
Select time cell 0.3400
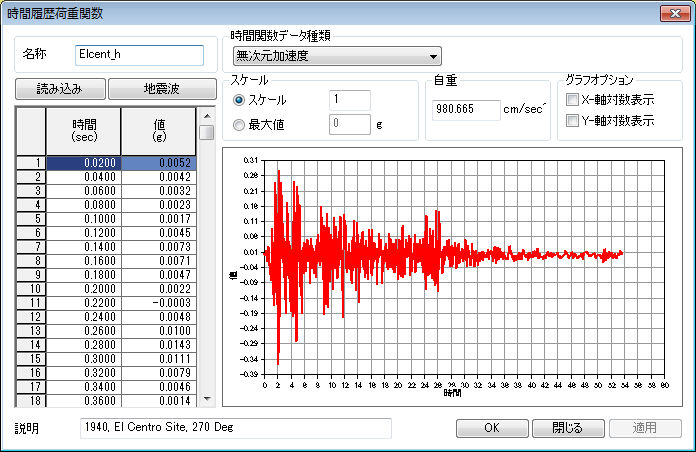[x=83, y=387]
